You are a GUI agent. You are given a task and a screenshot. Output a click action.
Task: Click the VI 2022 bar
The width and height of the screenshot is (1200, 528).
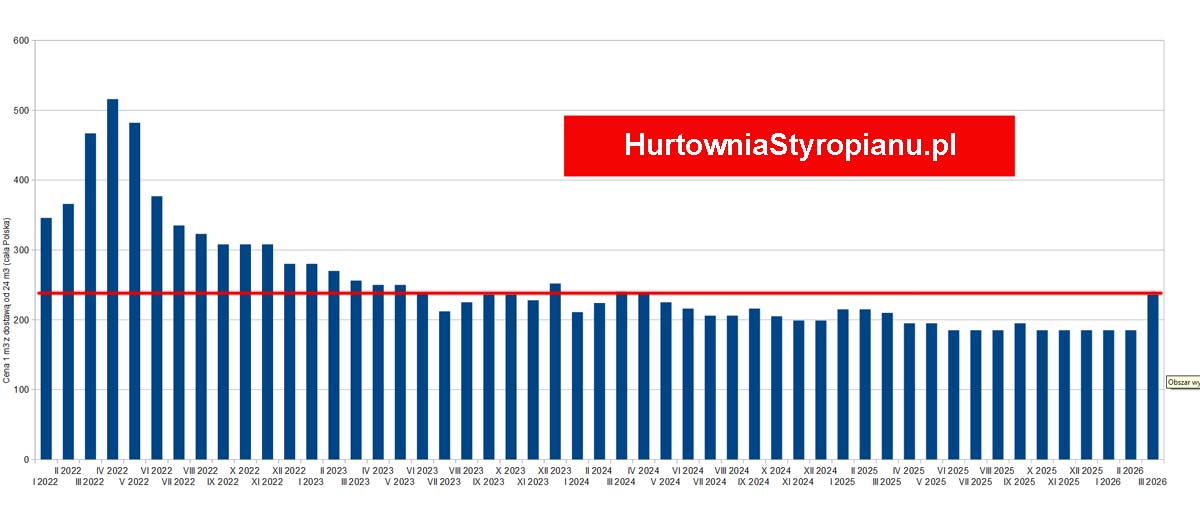(x=157, y=328)
